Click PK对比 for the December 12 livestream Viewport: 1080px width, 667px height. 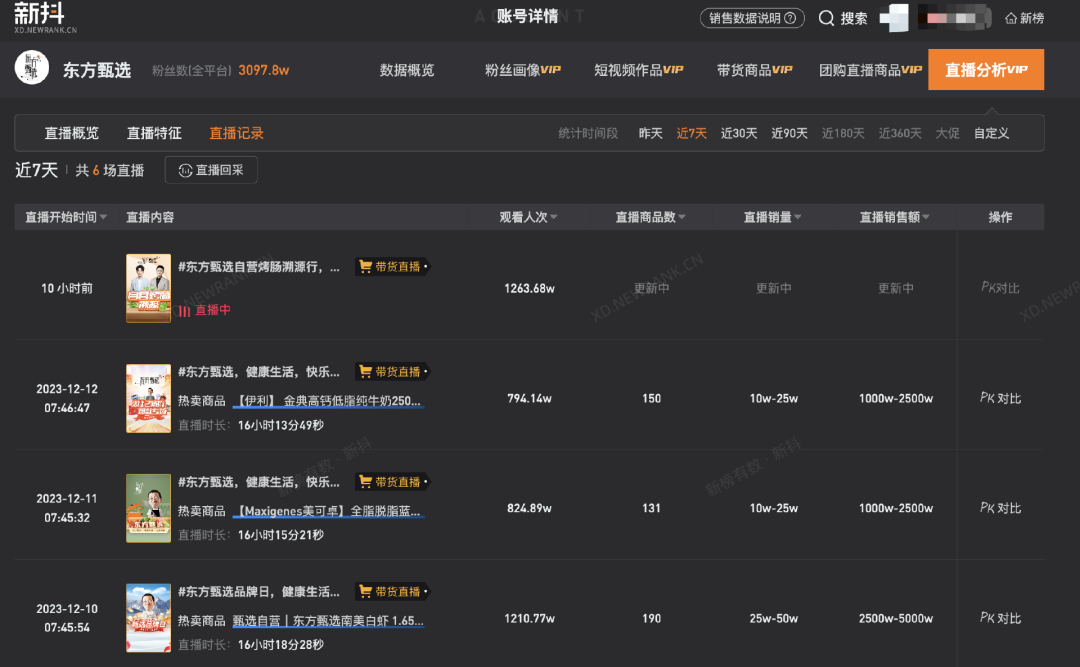(1001, 397)
